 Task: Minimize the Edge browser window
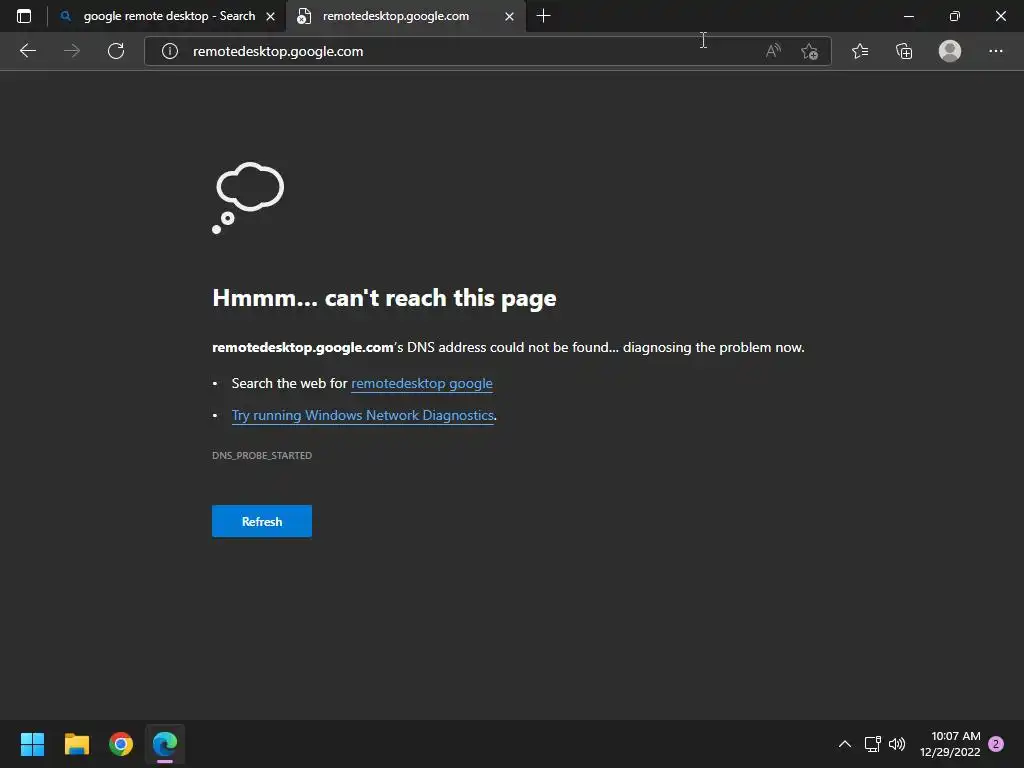pos(908,16)
